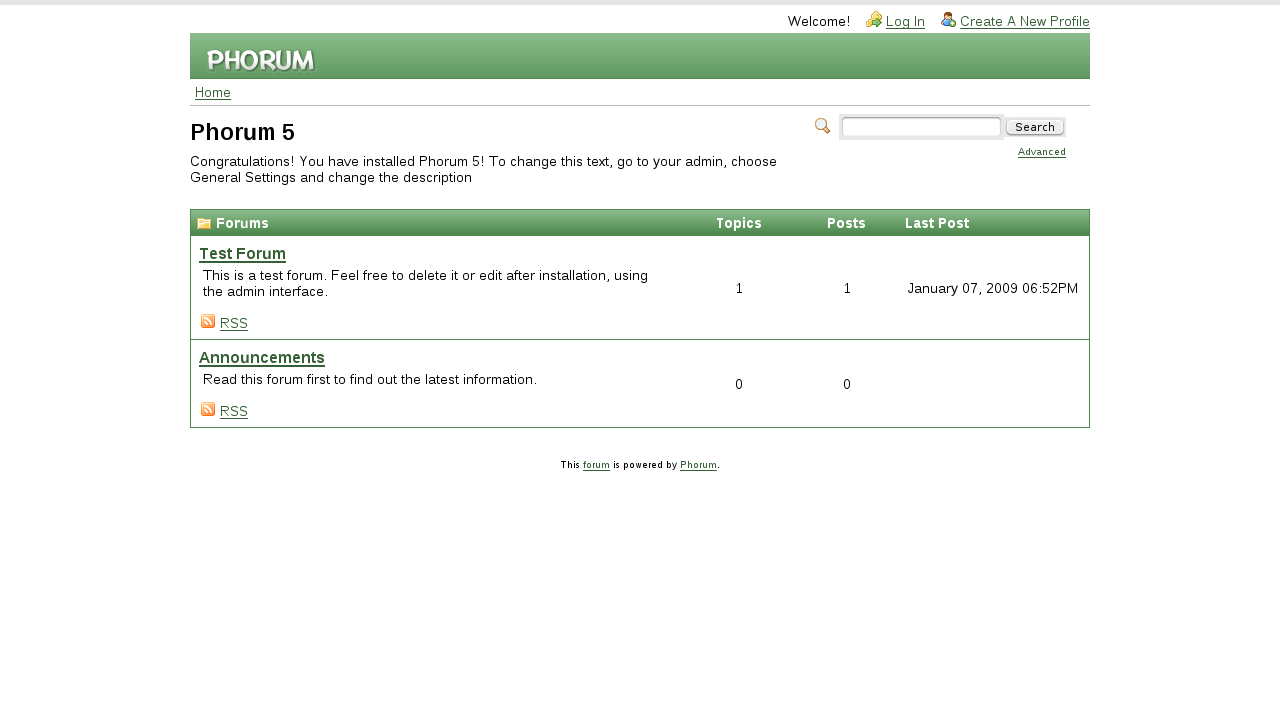
Task: Click the magnifying glass search icon
Action: tap(823, 126)
